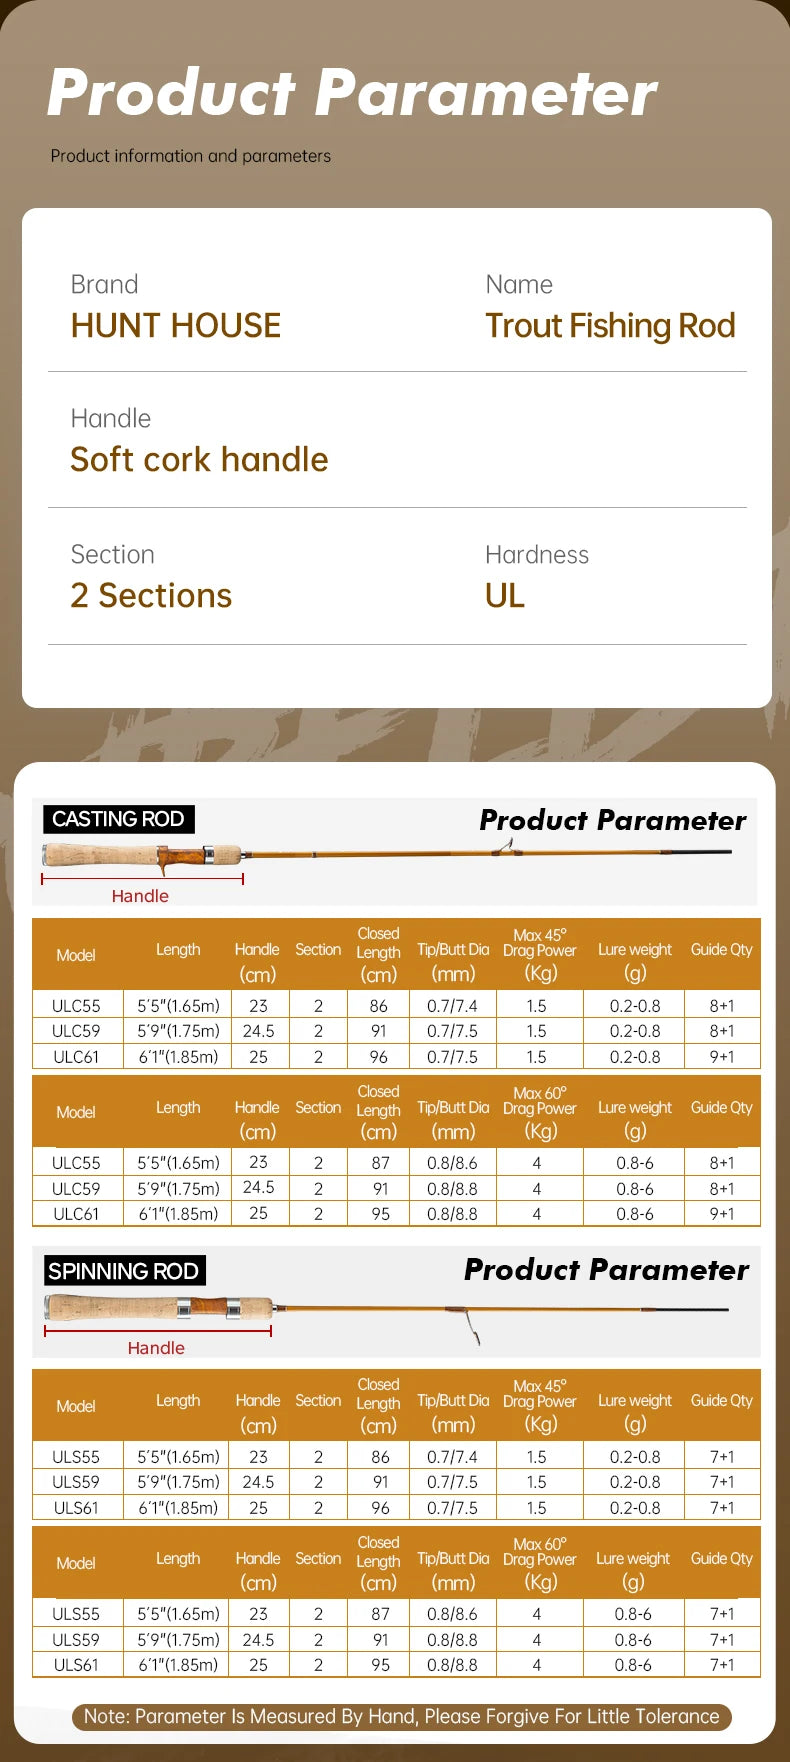Click the Product information and parameters subtitle
The height and width of the screenshot is (1762, 790).
click(x=191, y=156)
